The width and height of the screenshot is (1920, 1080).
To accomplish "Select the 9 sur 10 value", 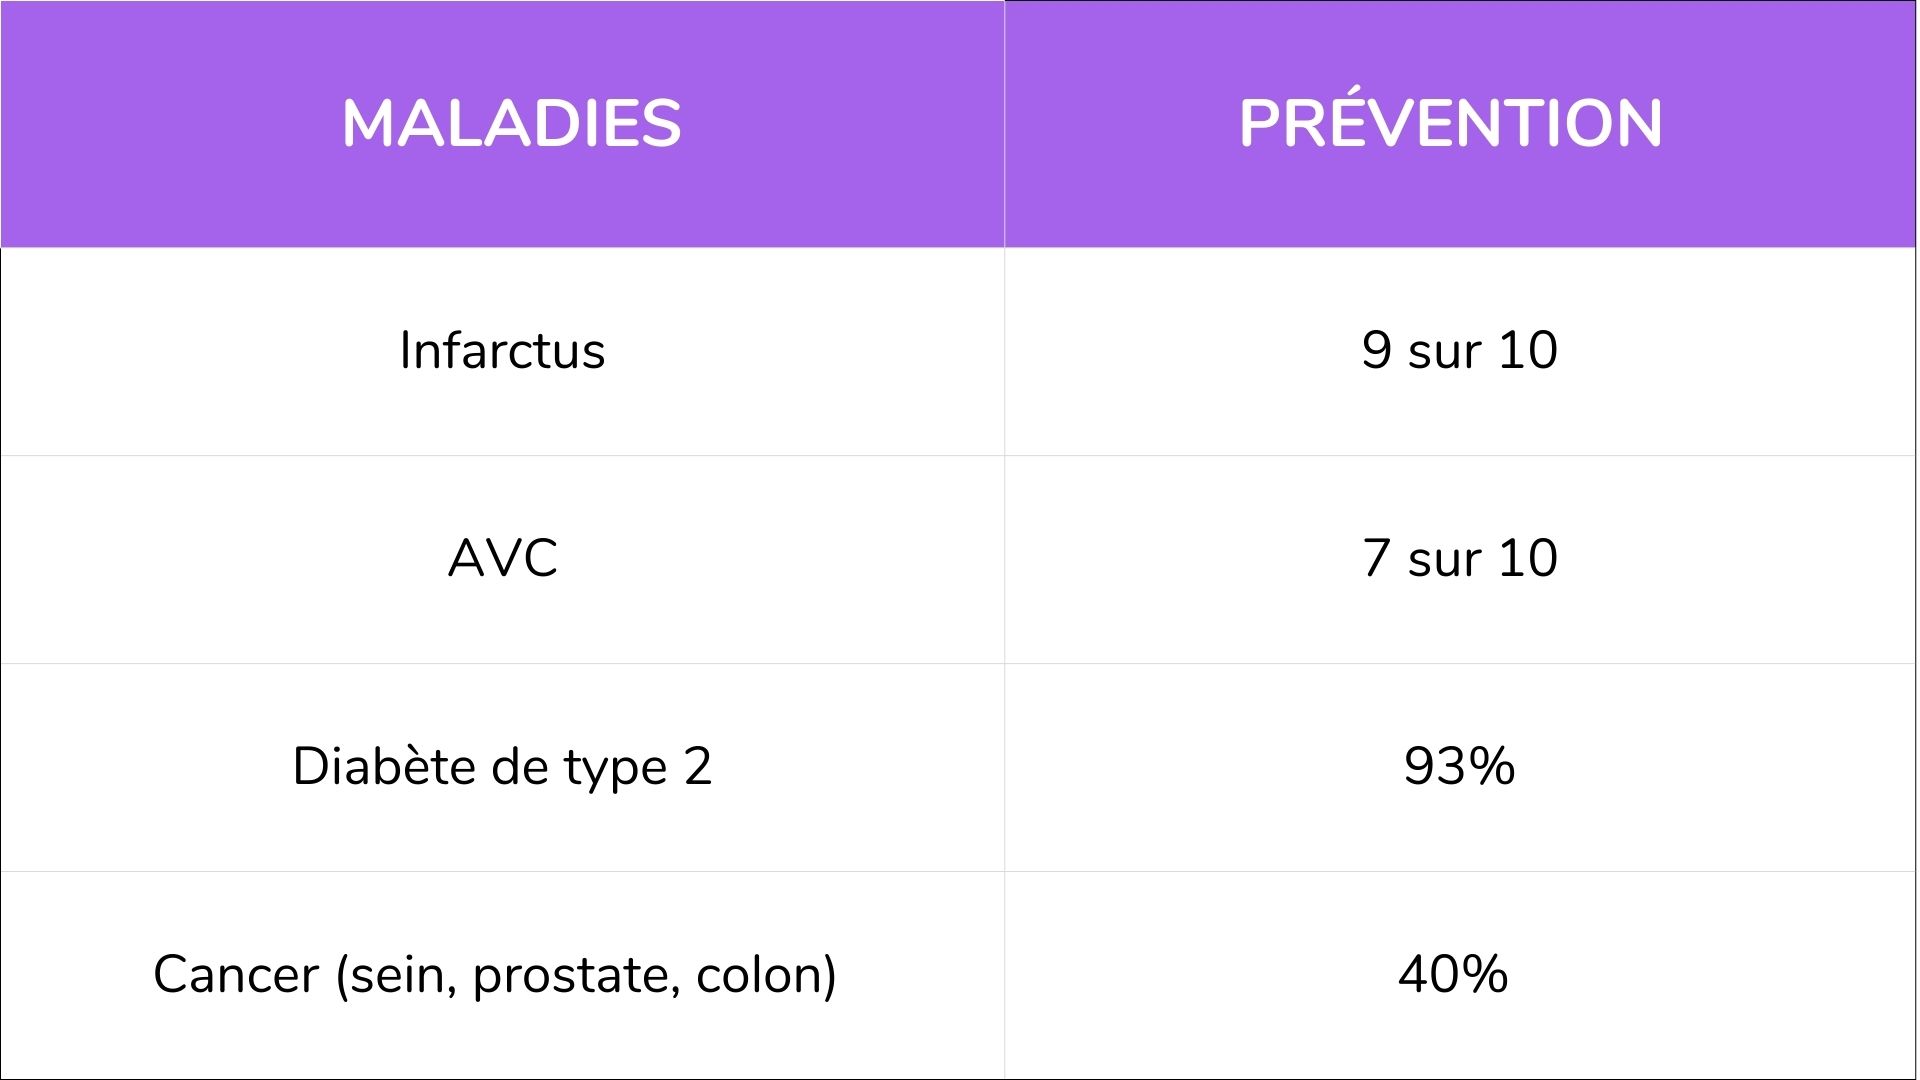I will coord(1460,350).
